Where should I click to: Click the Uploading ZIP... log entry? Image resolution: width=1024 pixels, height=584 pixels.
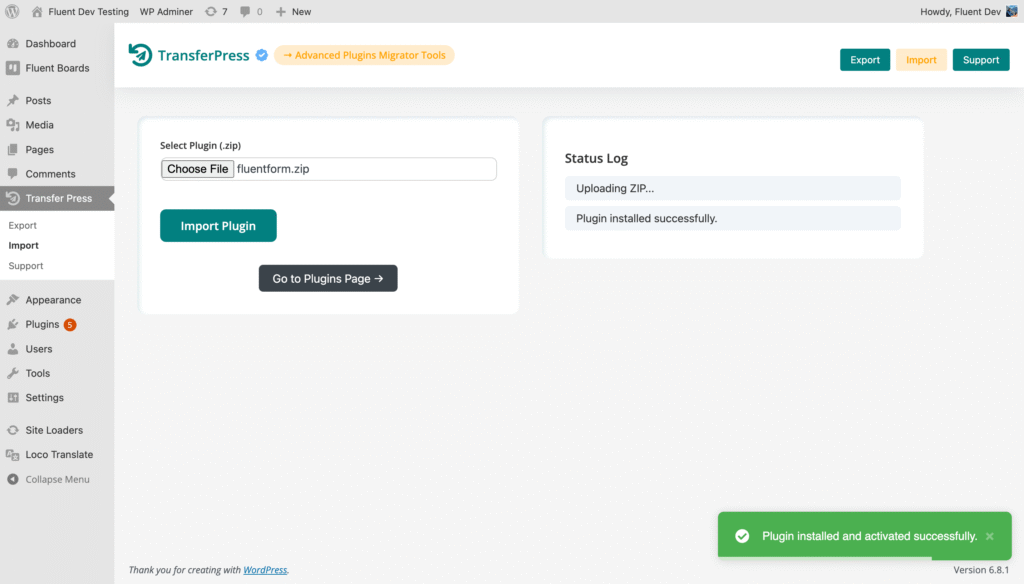click(733, 188)
